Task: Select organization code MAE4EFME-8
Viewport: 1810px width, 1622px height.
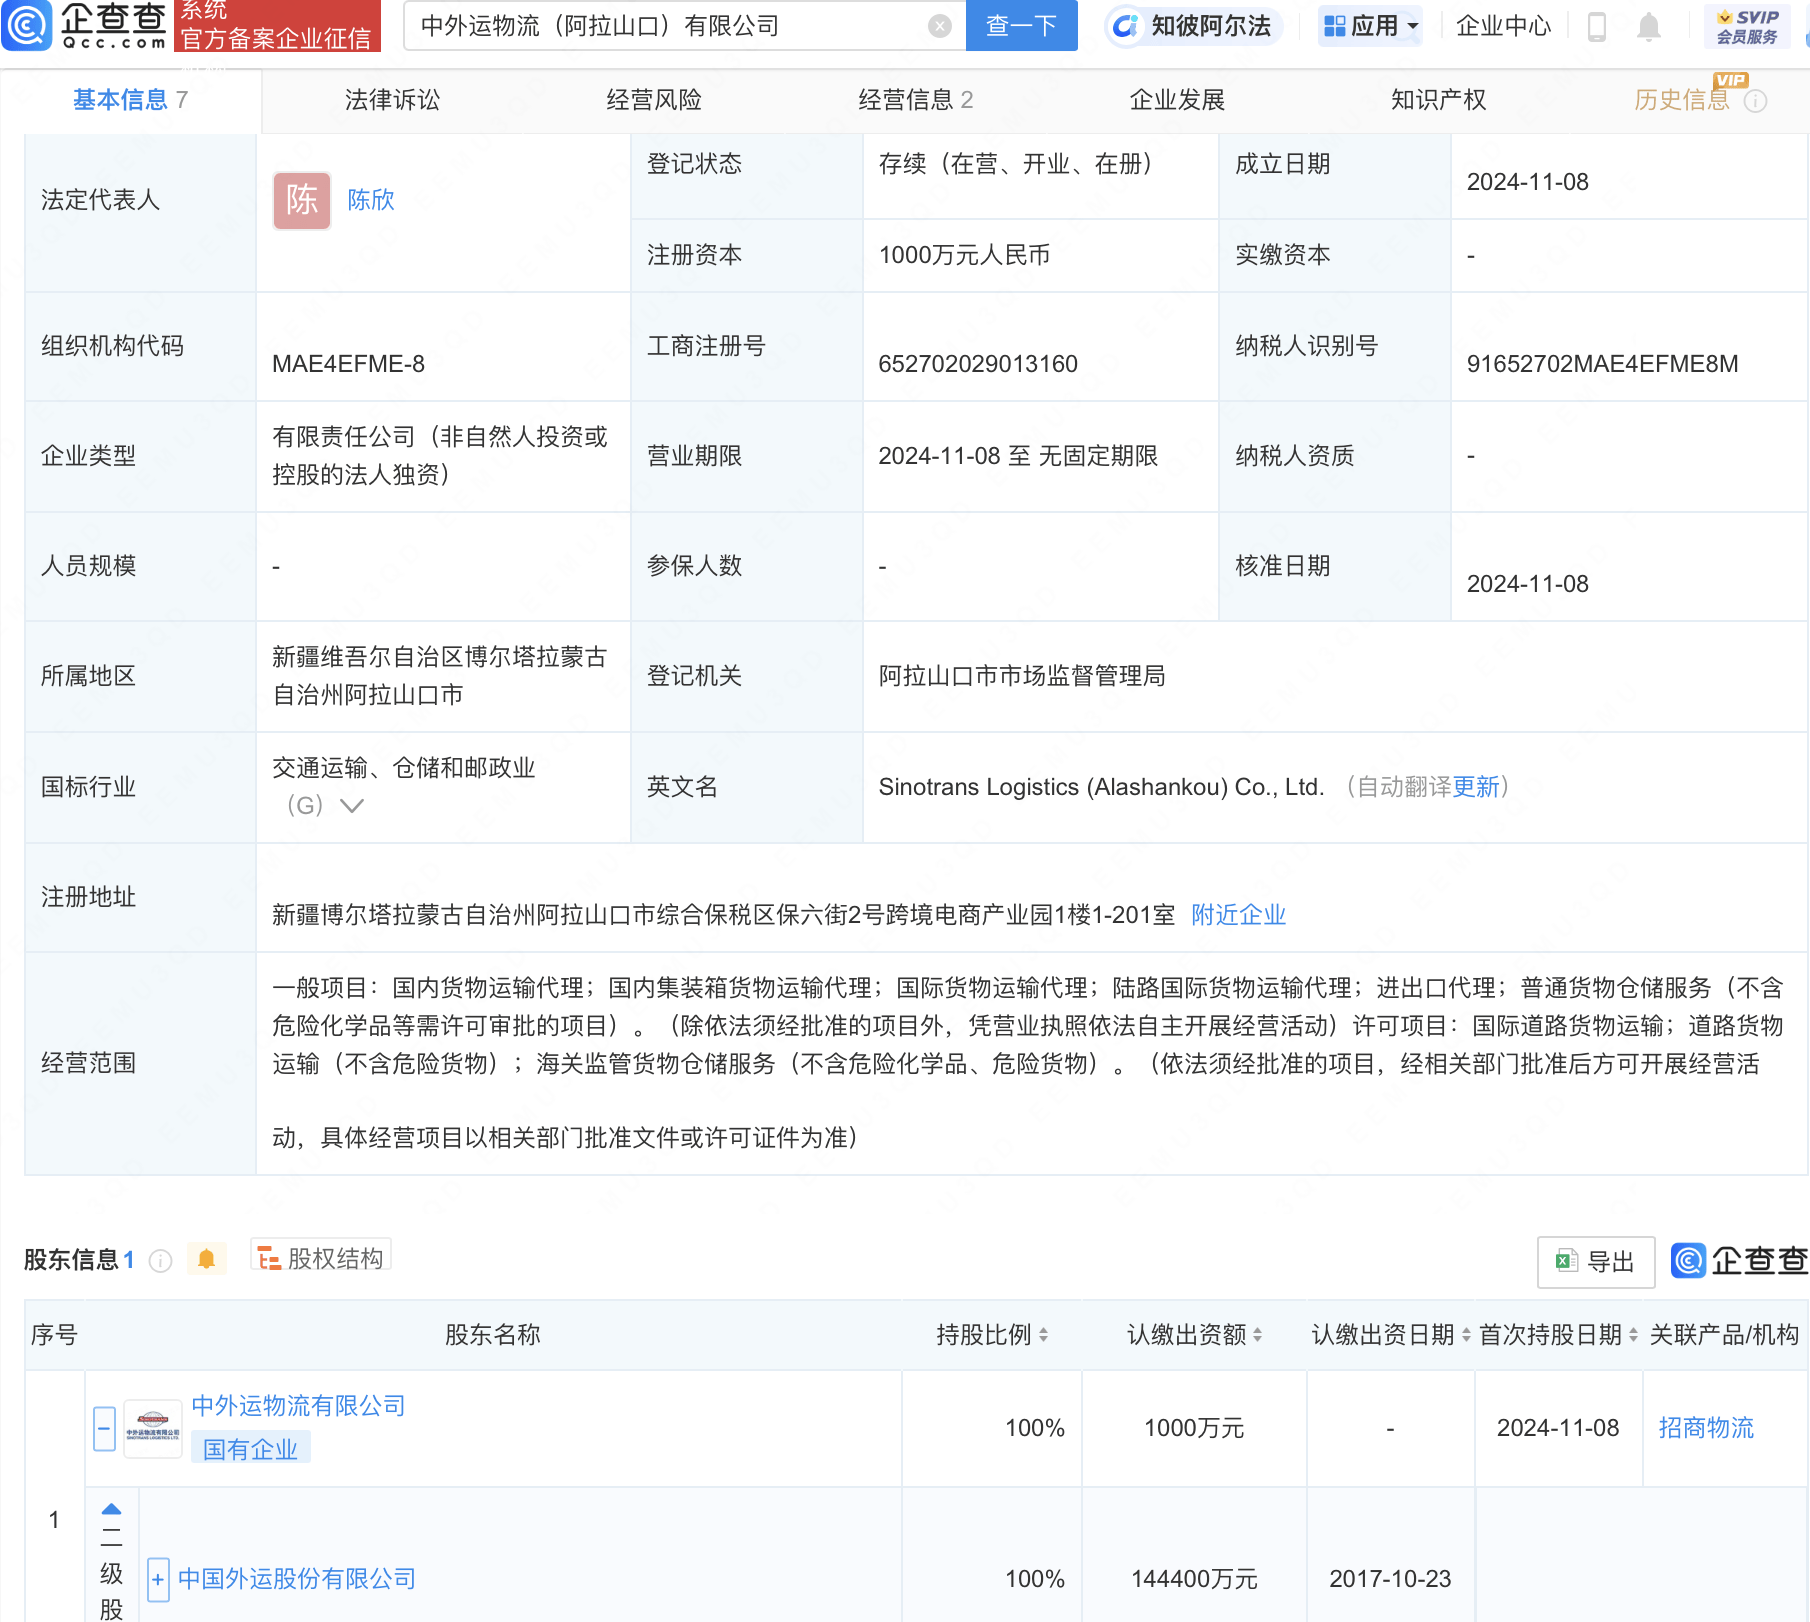Action: tap(348, 364)
